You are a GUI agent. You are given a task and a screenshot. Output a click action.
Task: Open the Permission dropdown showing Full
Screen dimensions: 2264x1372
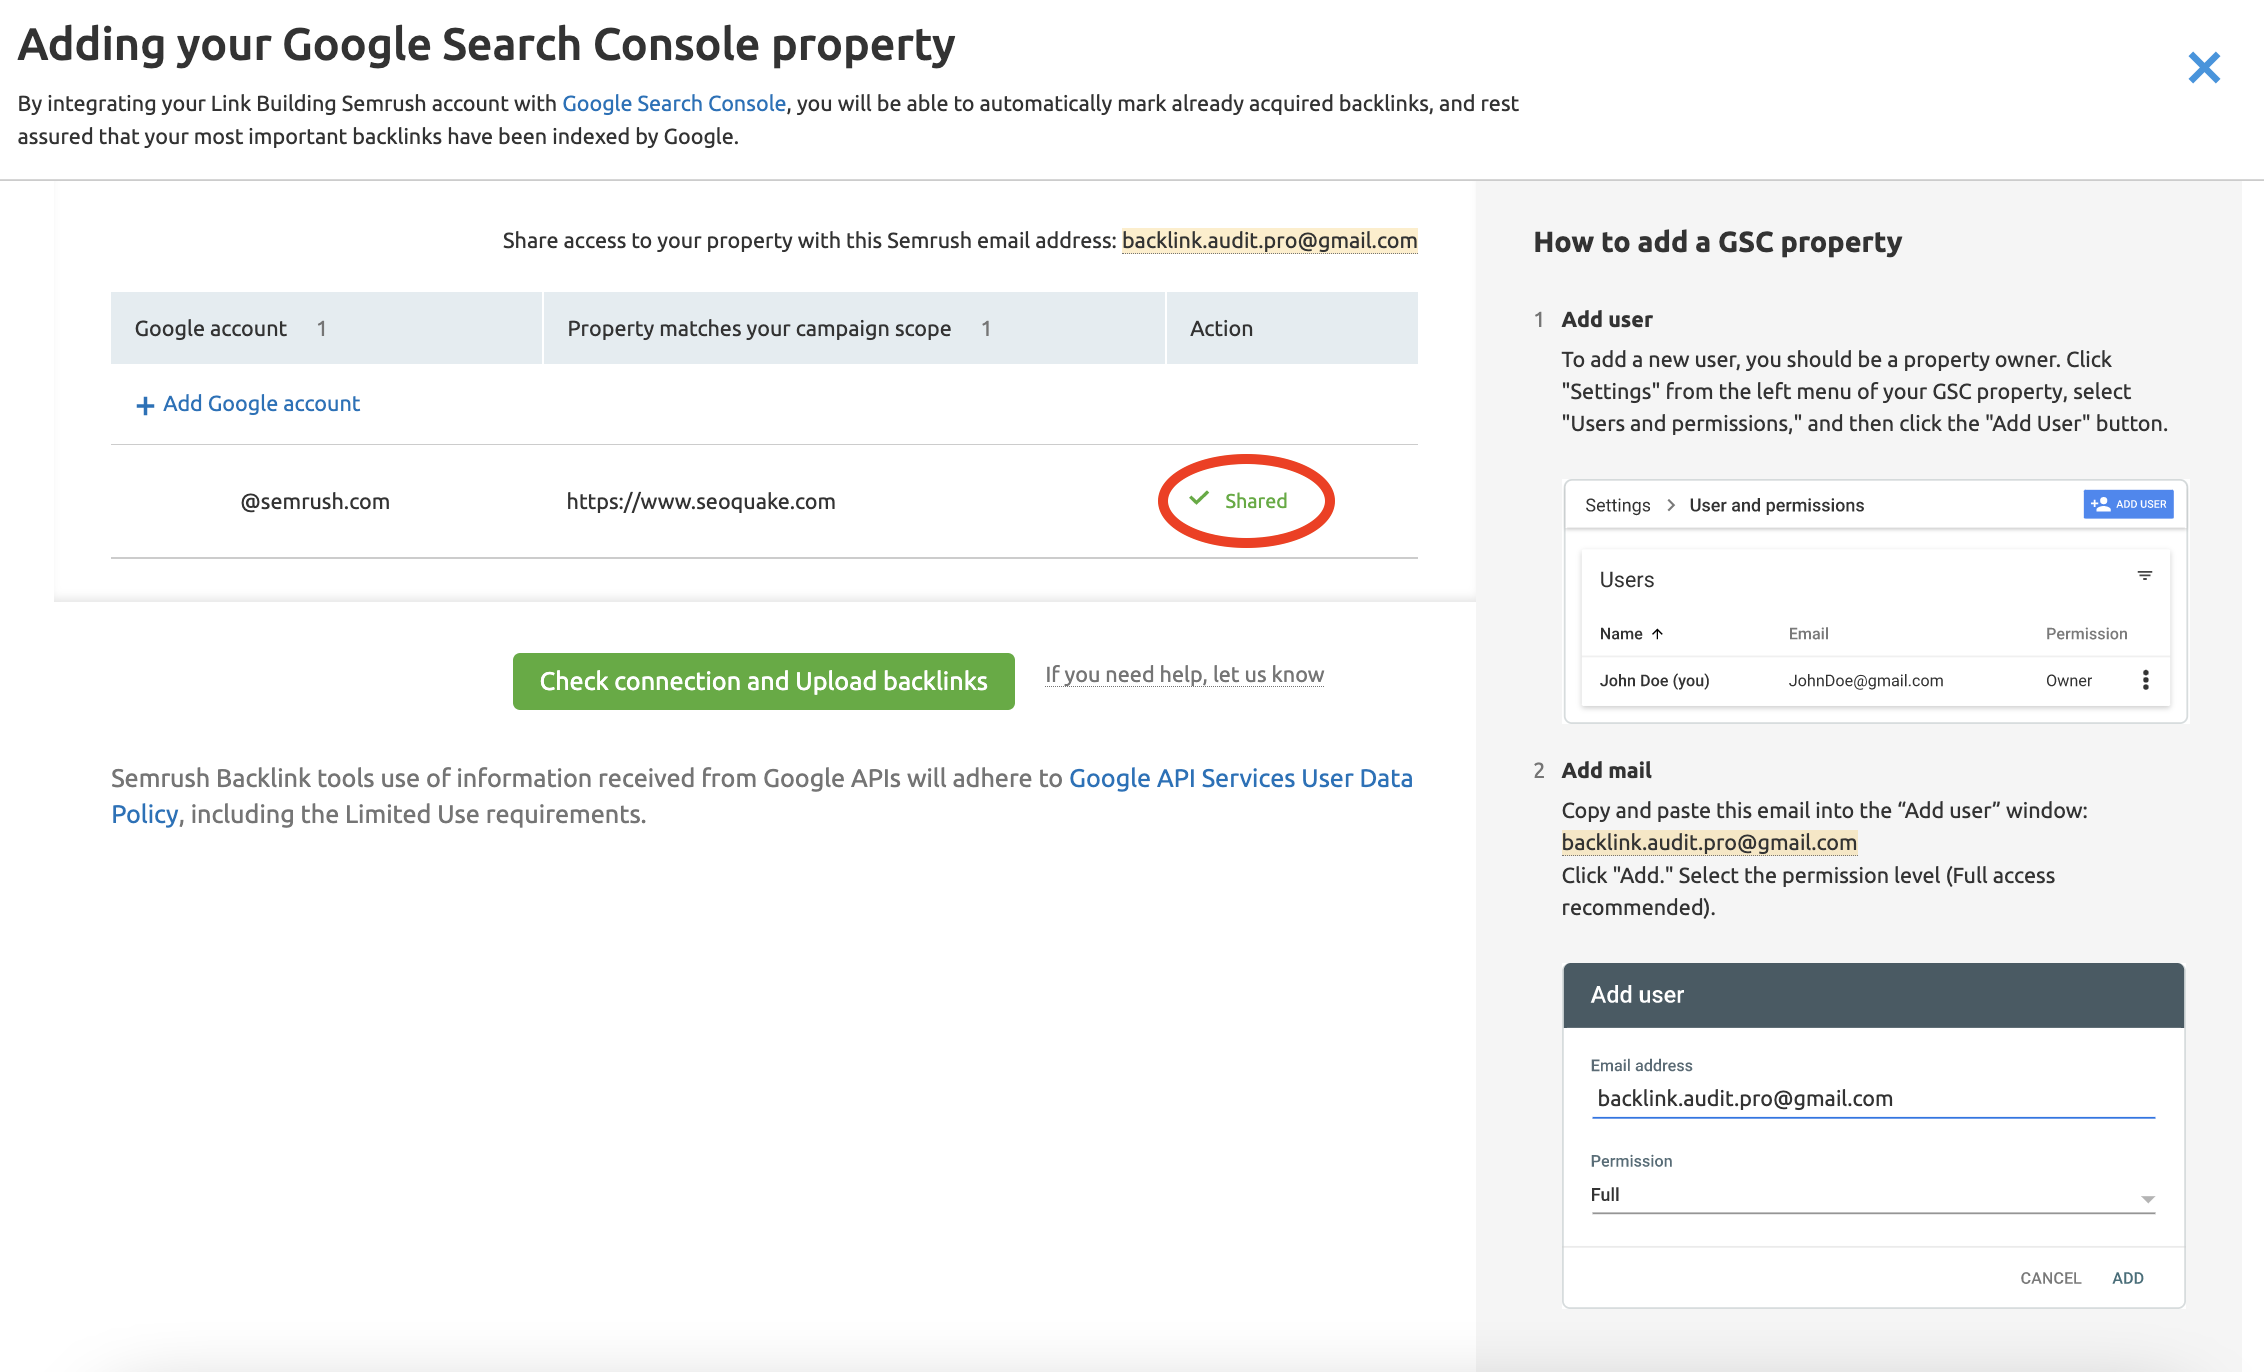click(x=1872, y=1194)
